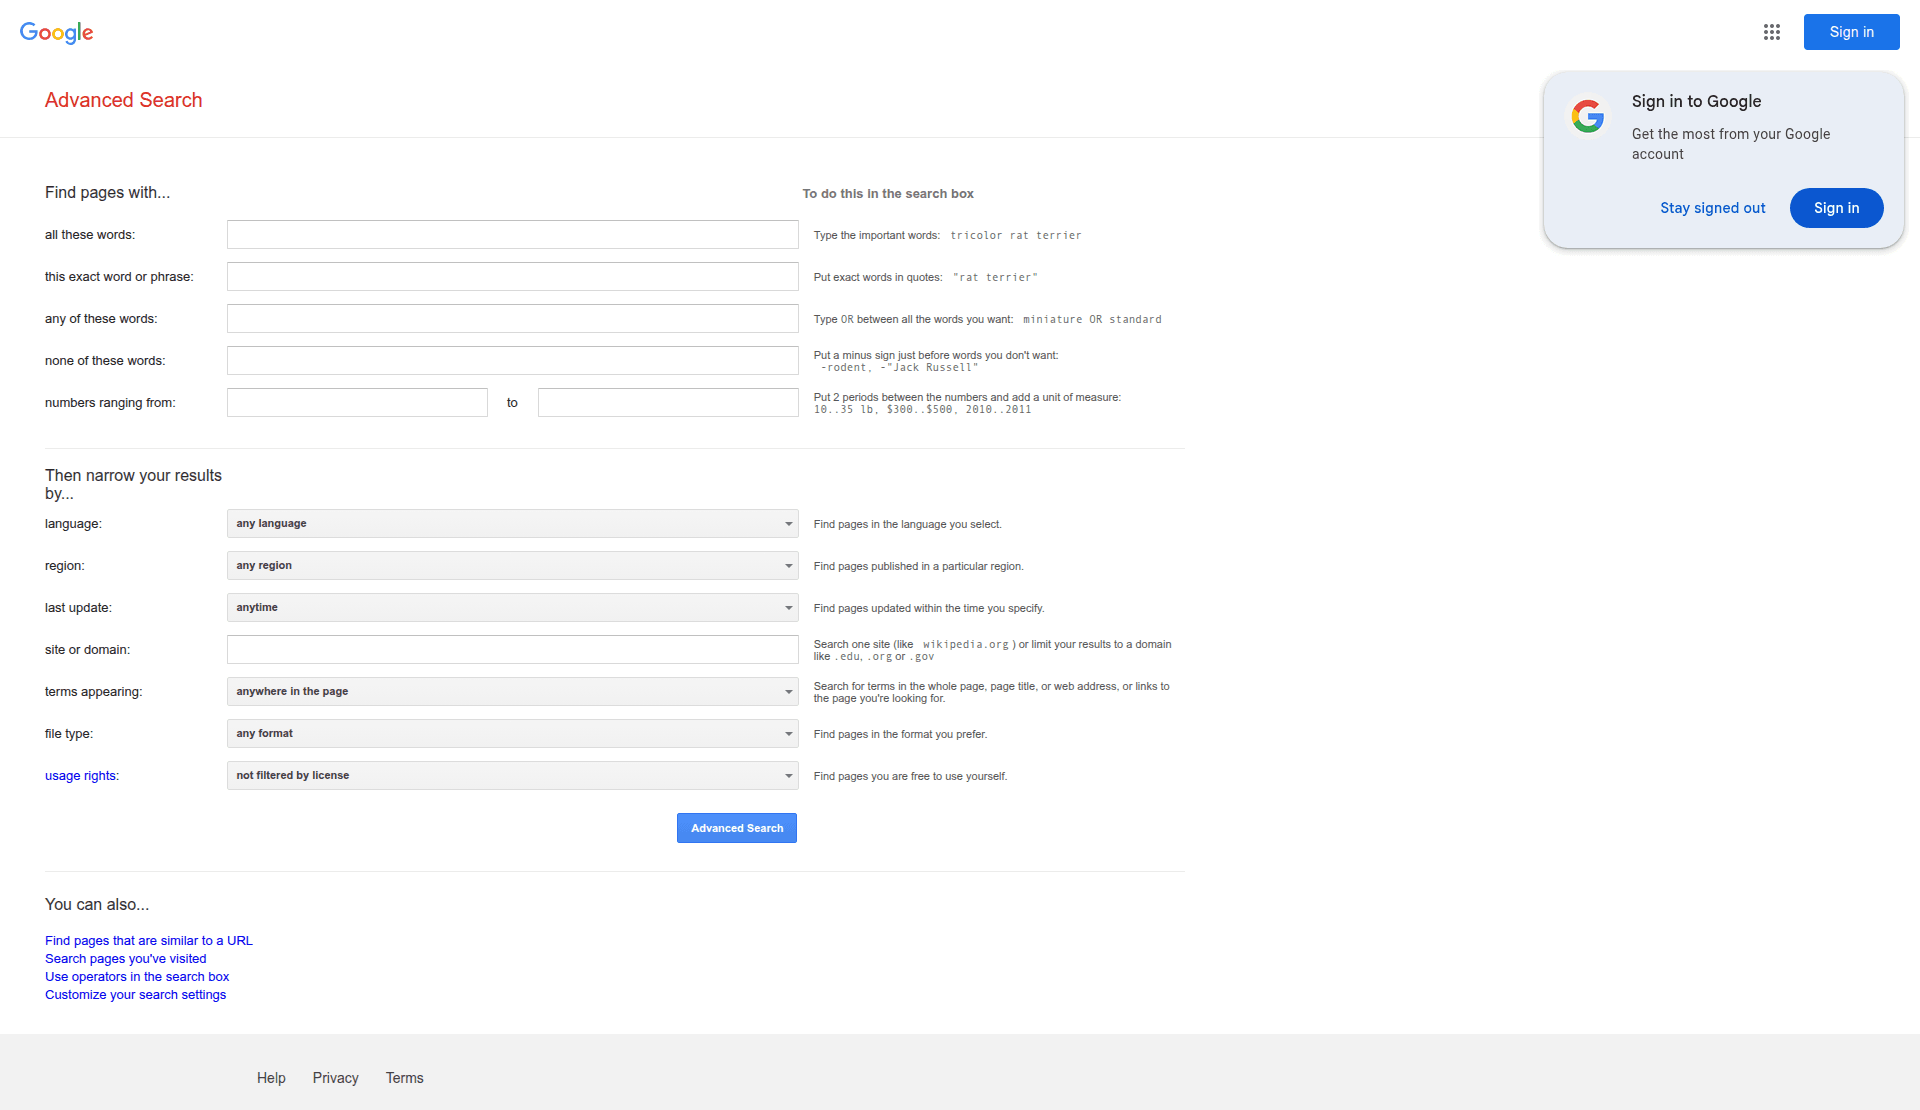Click the 'You can also...' heading
Image resolution: width=1920 pixels, height=1110 pixels.
[97, 905]
